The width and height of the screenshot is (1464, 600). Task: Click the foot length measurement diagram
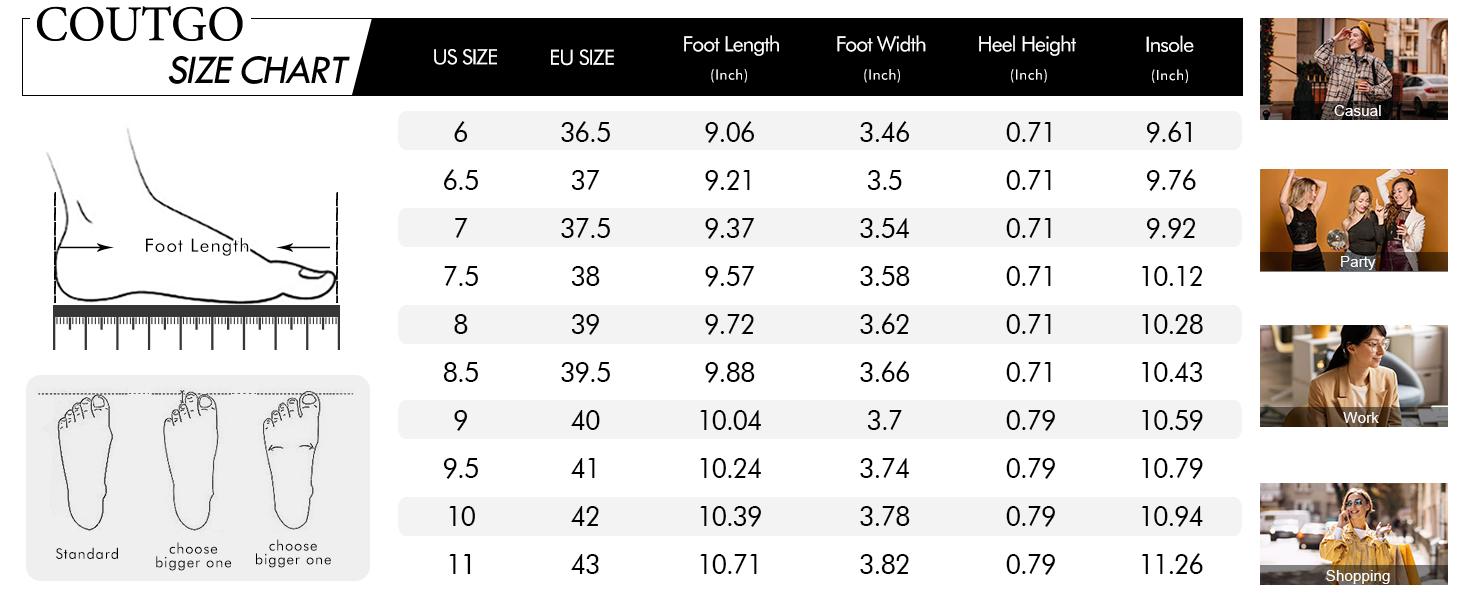tap(195, 230)
